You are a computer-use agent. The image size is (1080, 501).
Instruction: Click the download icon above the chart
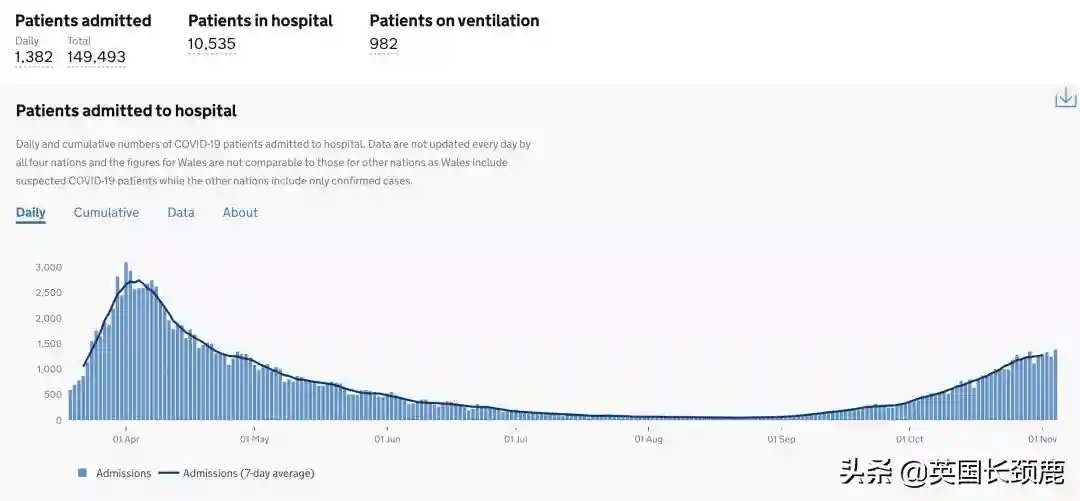coord(1065,97)
